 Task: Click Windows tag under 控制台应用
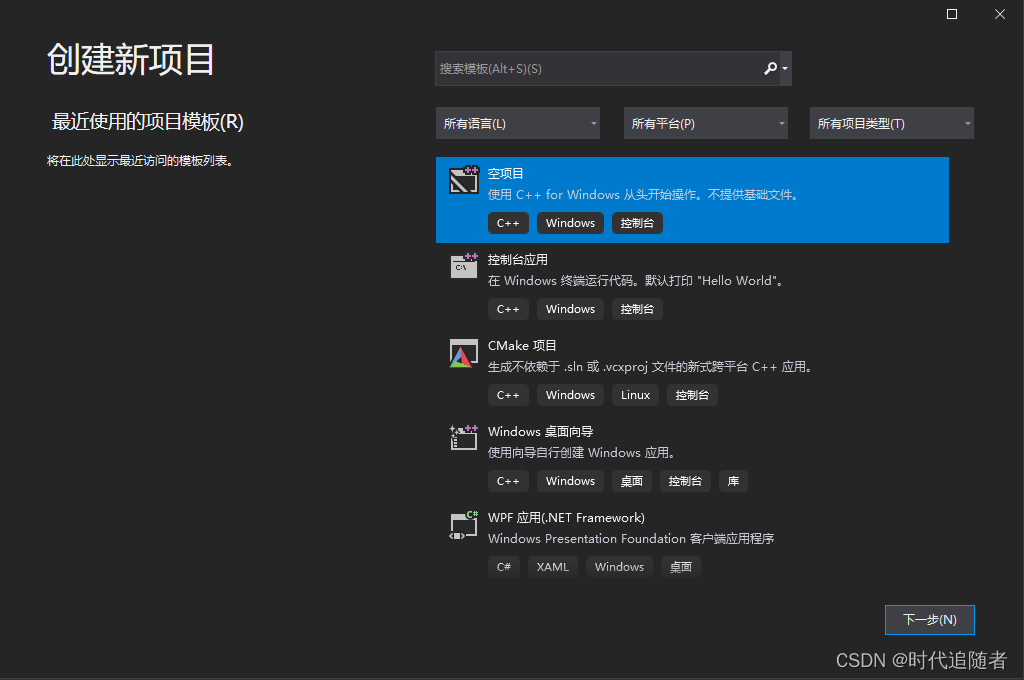pyautogui.click(x=570, y=309)
